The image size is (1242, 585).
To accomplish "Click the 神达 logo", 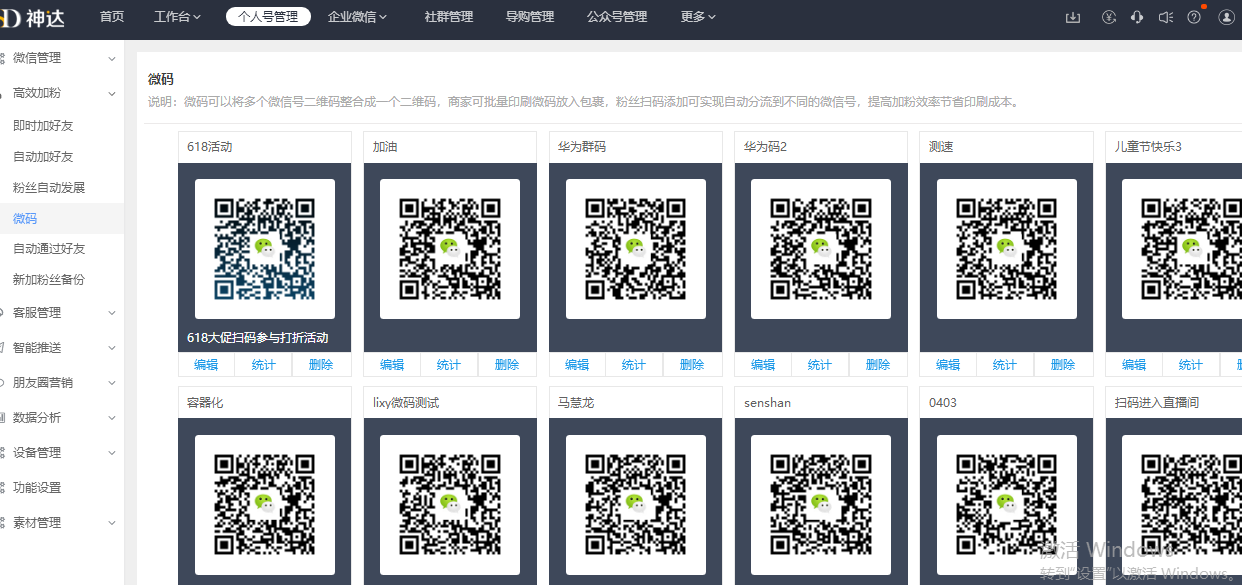I will [x=32, y=17].
